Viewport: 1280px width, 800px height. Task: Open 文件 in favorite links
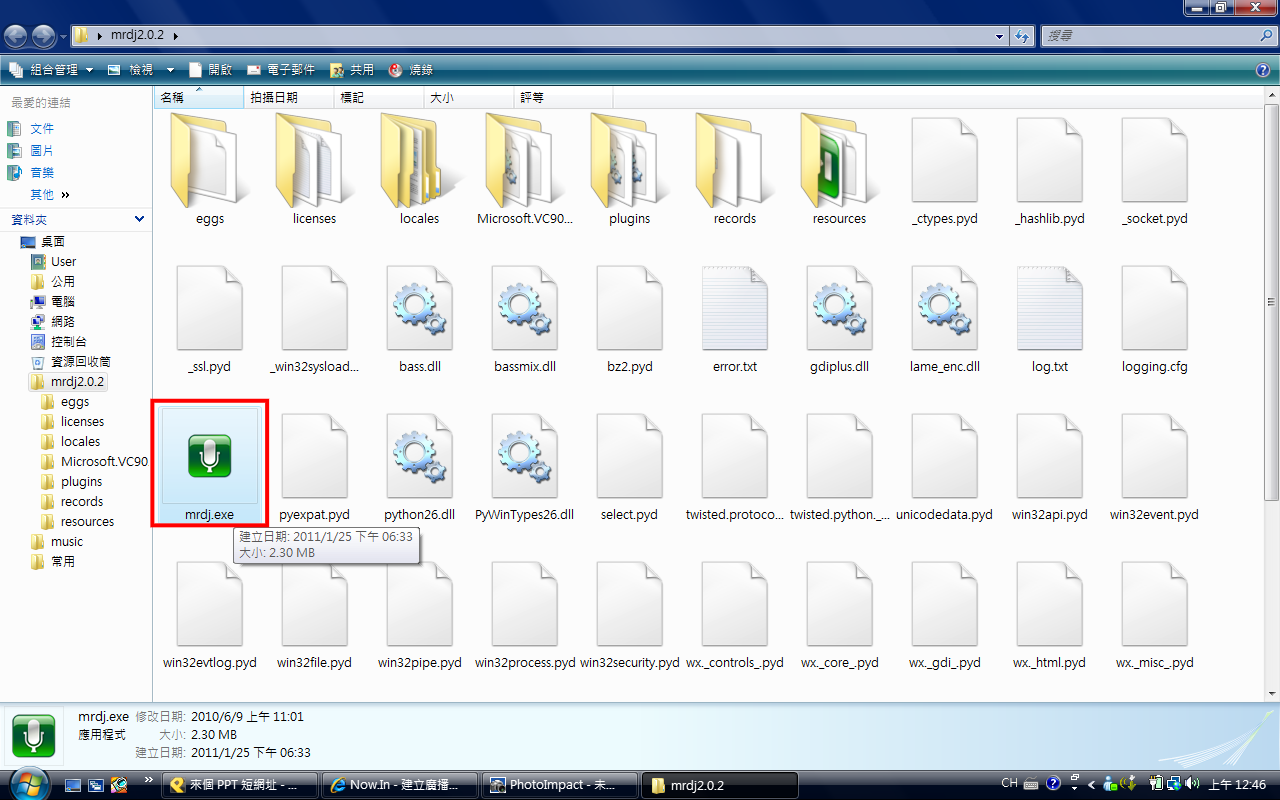pyautogui.click(x=42, y=129)
